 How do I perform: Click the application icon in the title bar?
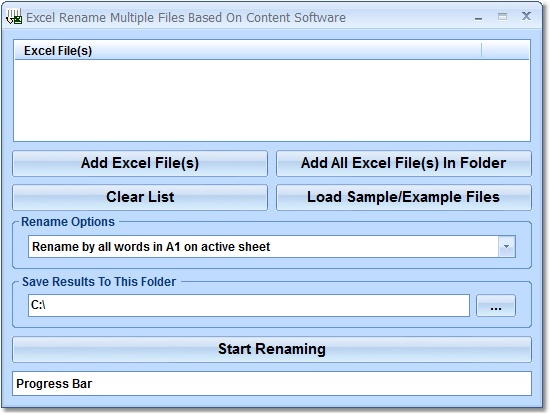[x=14, y=17]
